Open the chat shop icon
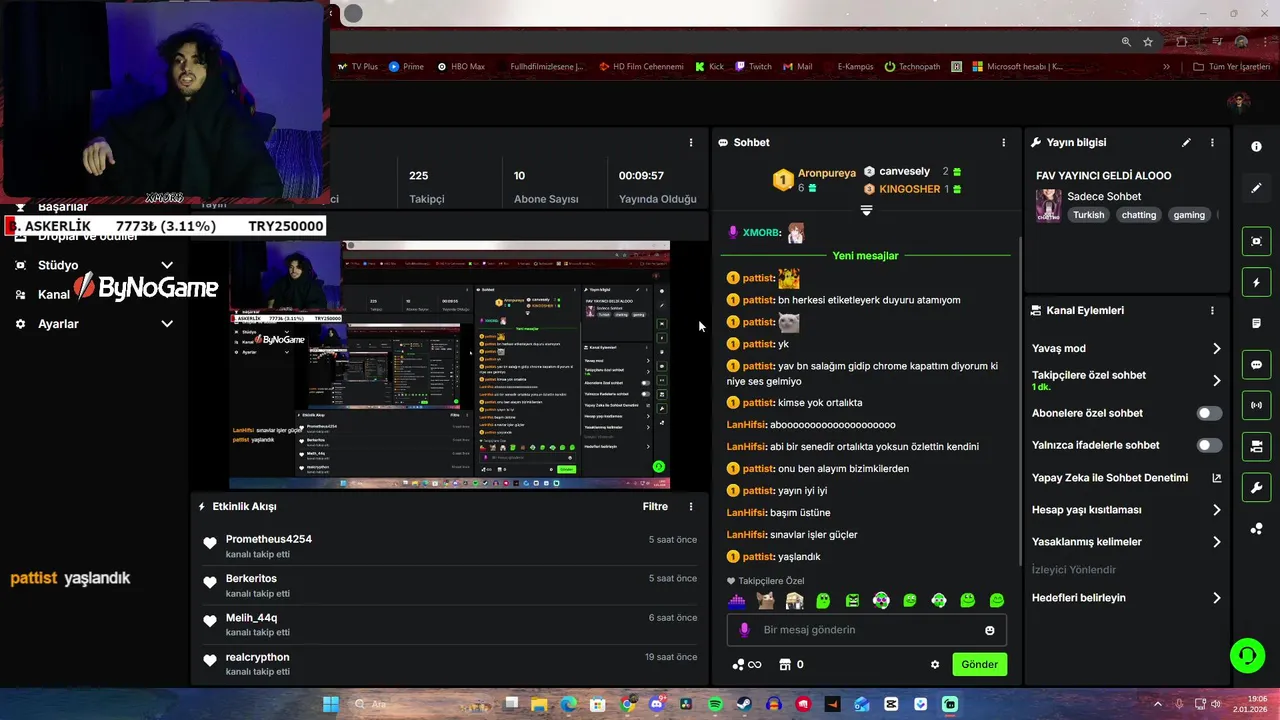Image resolution: width=1280 pixels, height=720 pixels. tap(785, 664)
